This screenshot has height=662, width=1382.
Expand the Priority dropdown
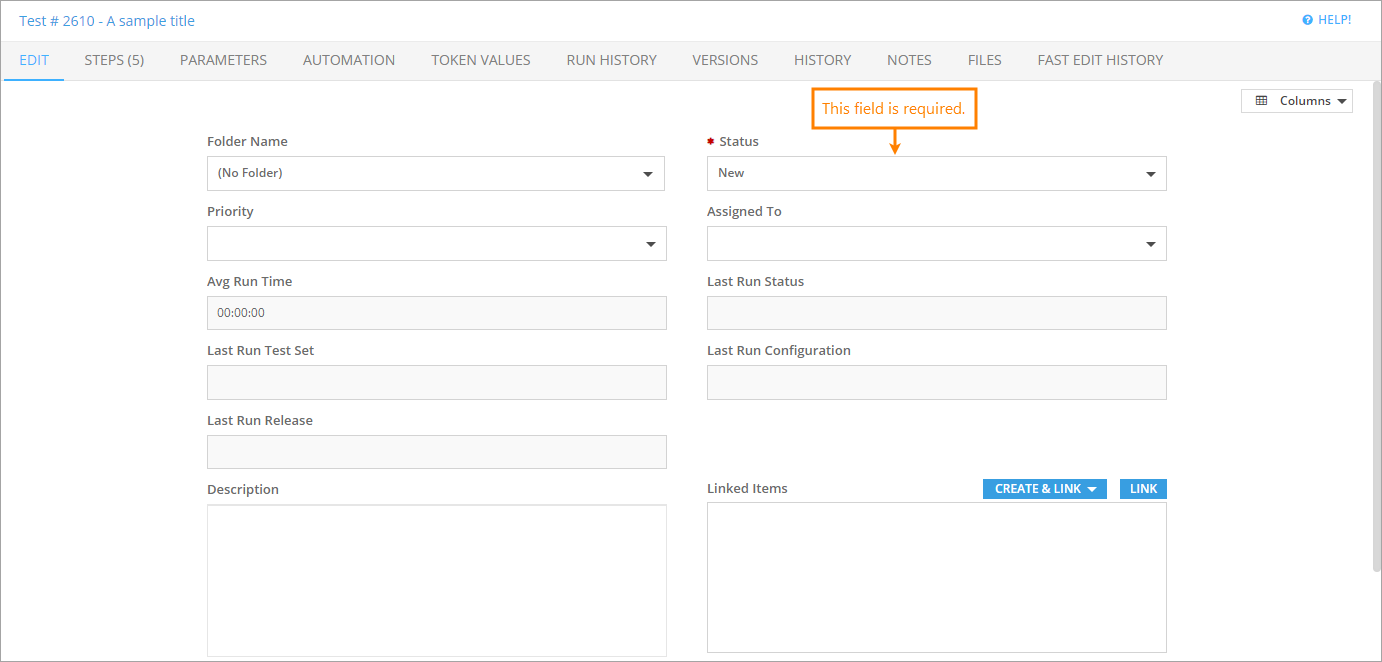(x=436, y=243)
